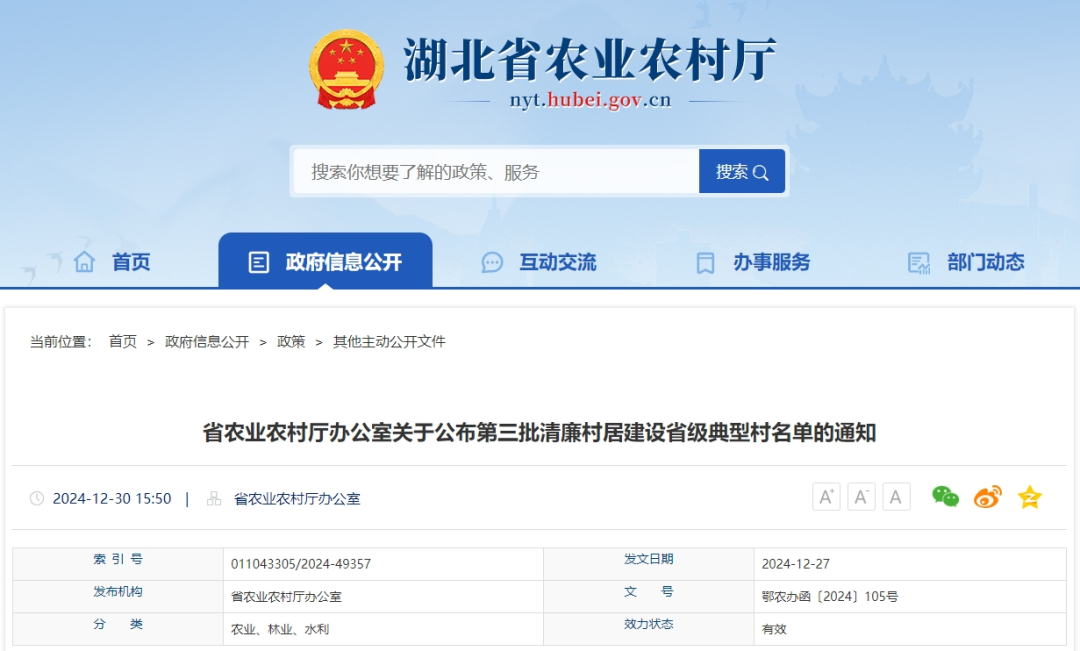Go to the 办事服务 navigation label
Viewport: 1080px width, 651px height.
(771, 262)
